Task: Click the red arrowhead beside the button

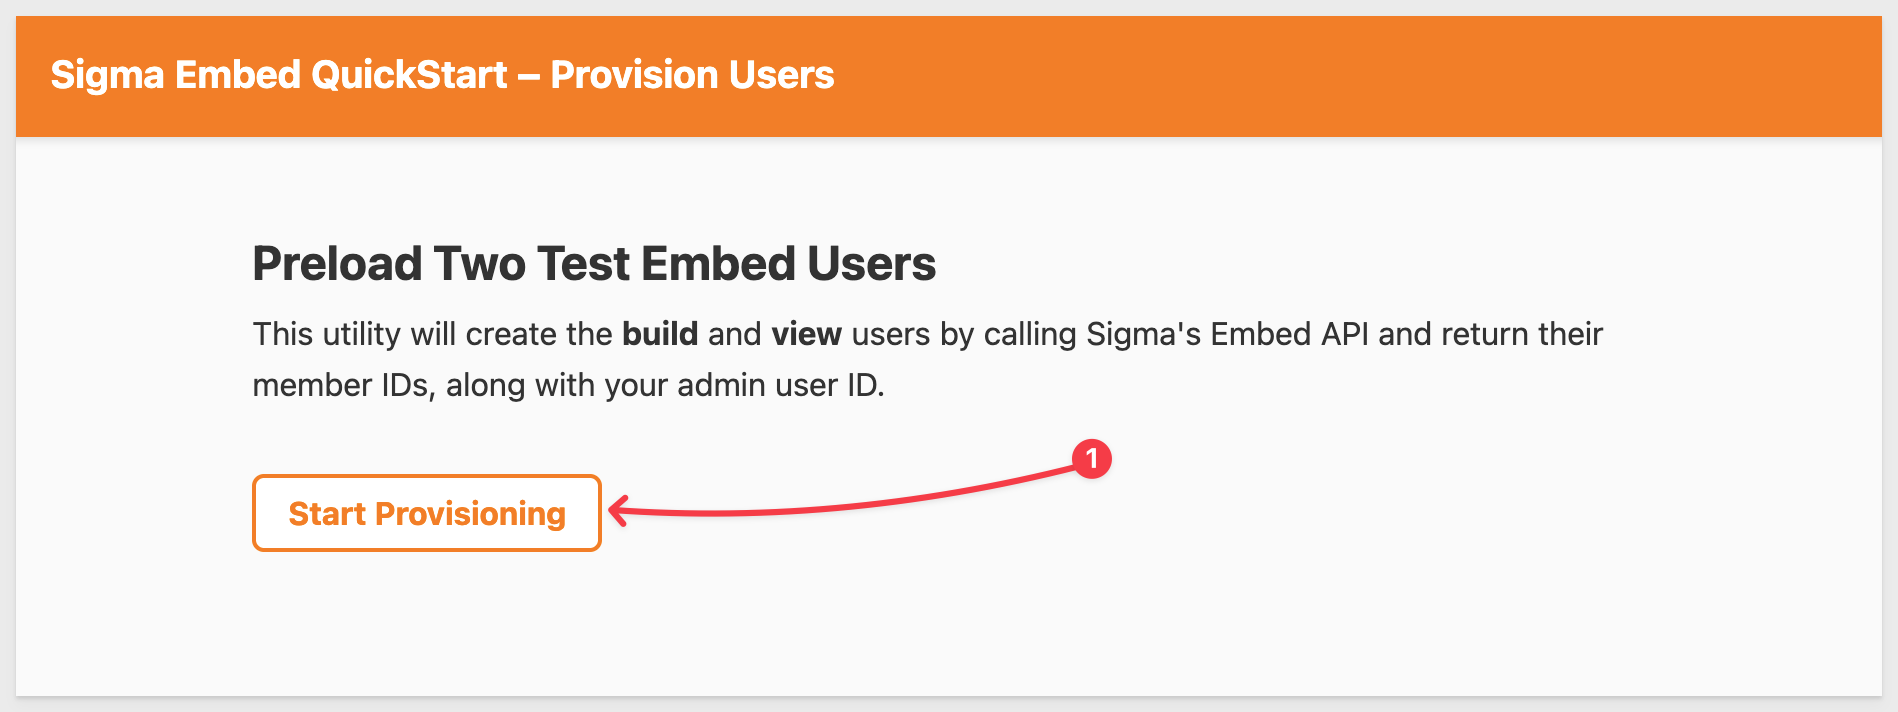Action: point(618,510)
